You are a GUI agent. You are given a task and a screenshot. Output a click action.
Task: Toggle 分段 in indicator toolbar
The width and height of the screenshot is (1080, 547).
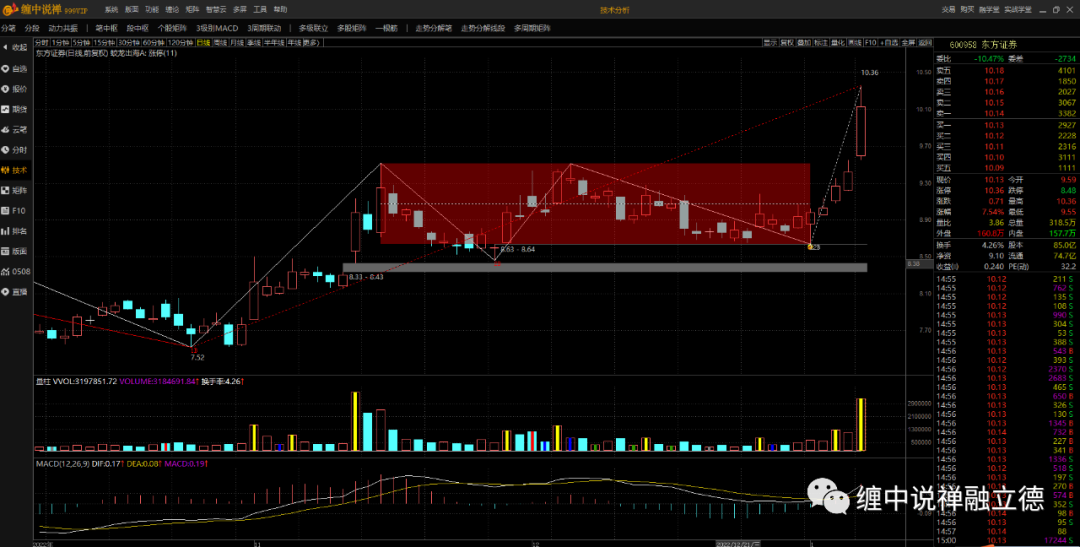pos(32,28)
